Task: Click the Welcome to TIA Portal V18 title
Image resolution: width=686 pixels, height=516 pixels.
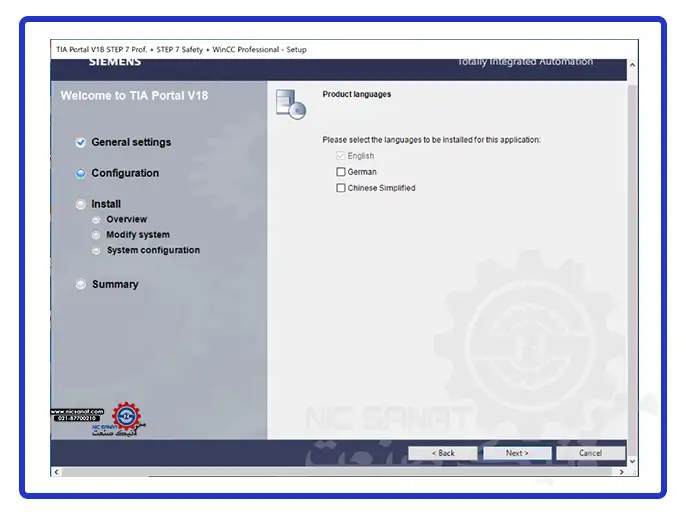Action: [134, 95]
